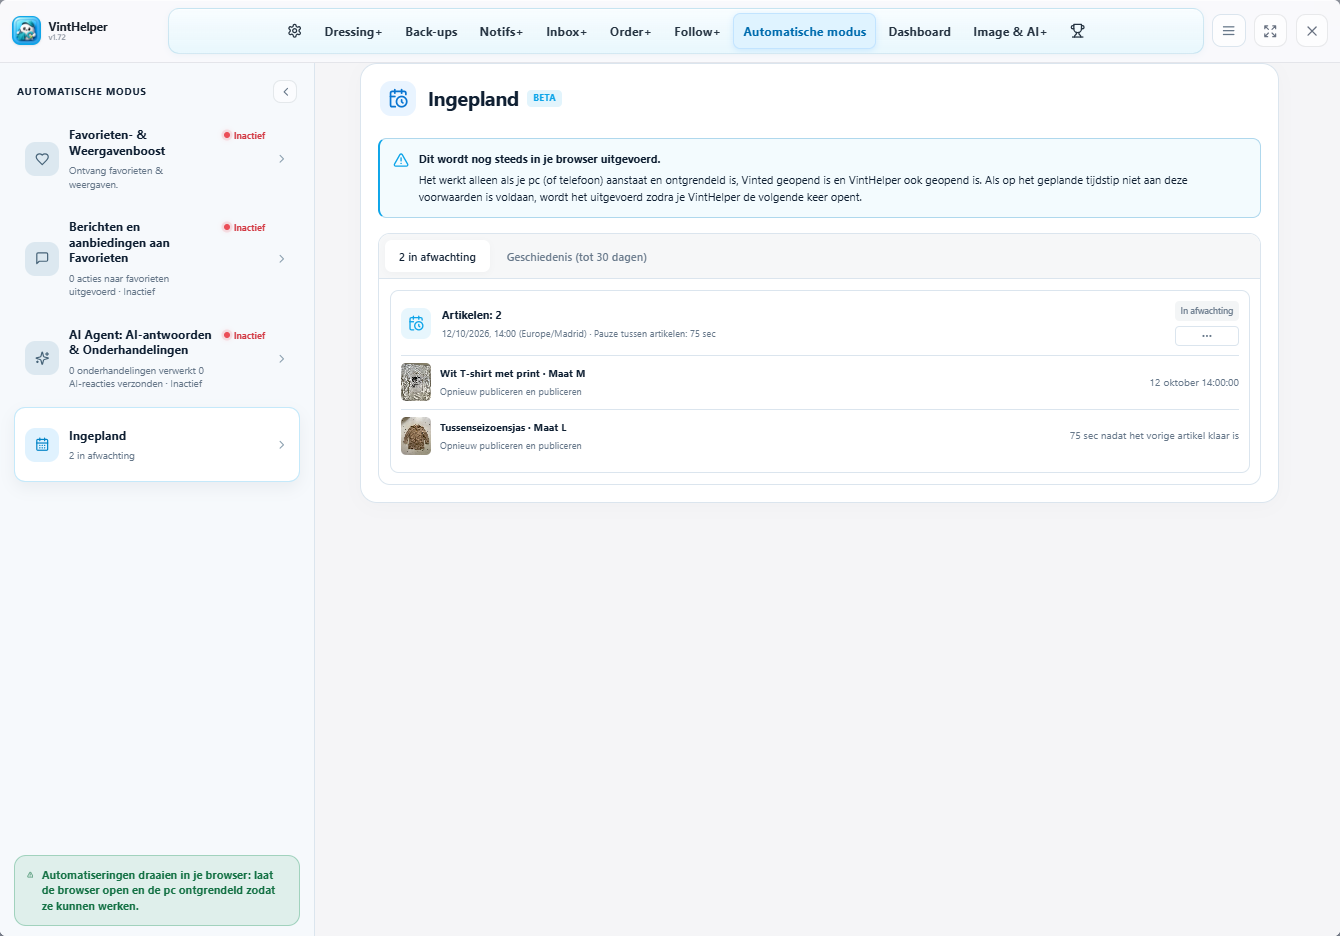
Task: Select the Order+ tab
Action: [630, 32]
